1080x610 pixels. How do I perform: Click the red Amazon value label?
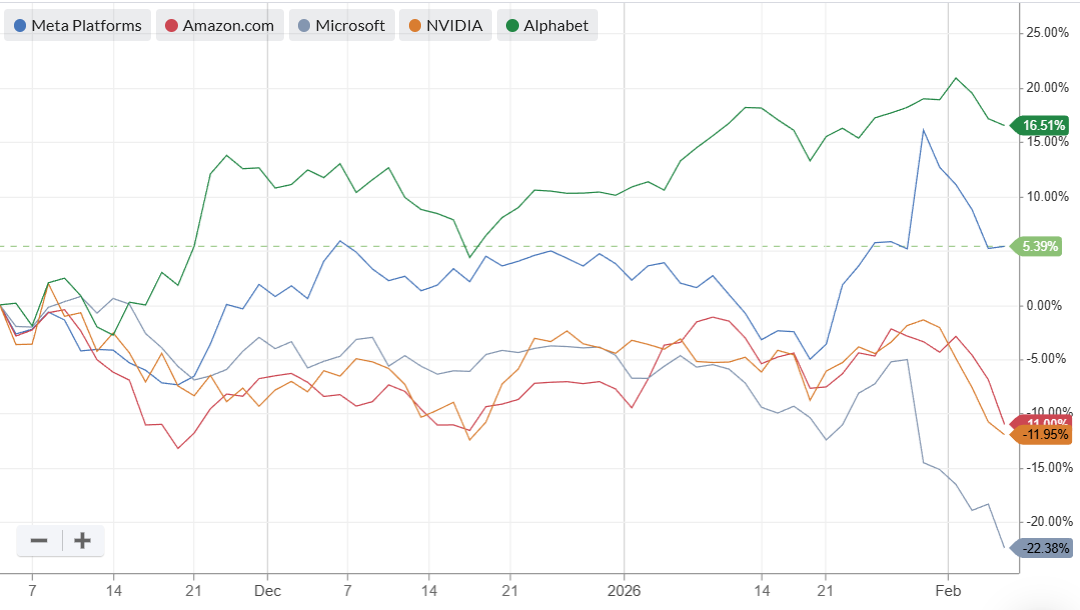click(x=1041, y=421)
